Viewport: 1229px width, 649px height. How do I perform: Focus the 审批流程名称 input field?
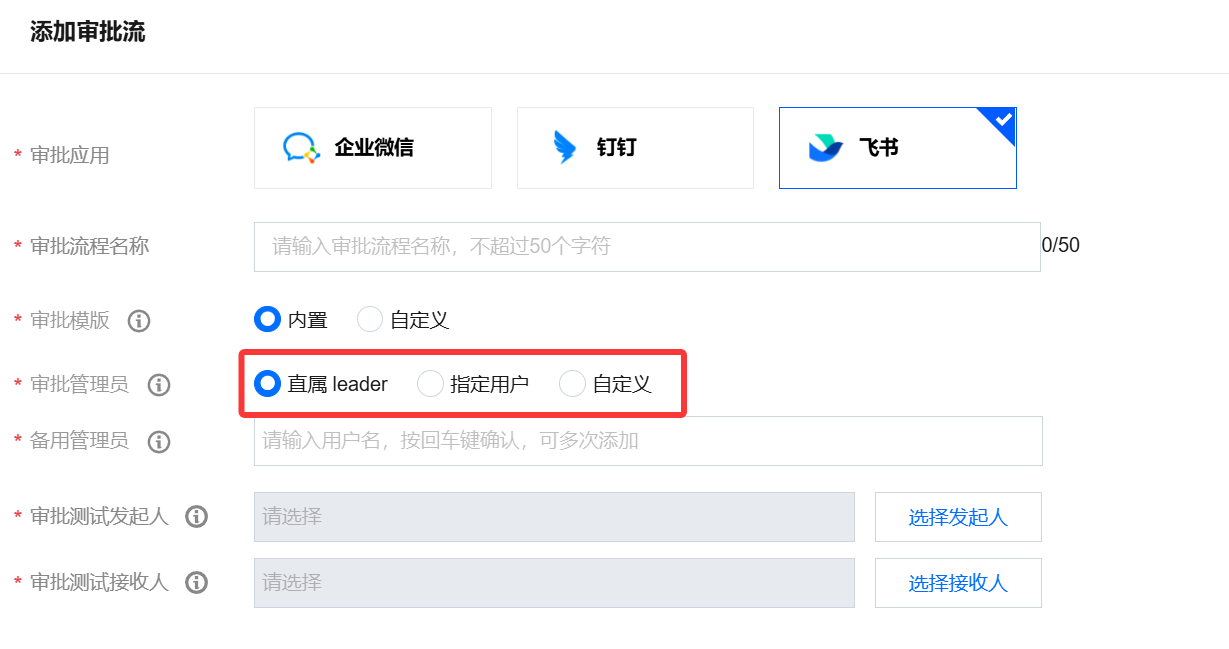coord(647,247)
